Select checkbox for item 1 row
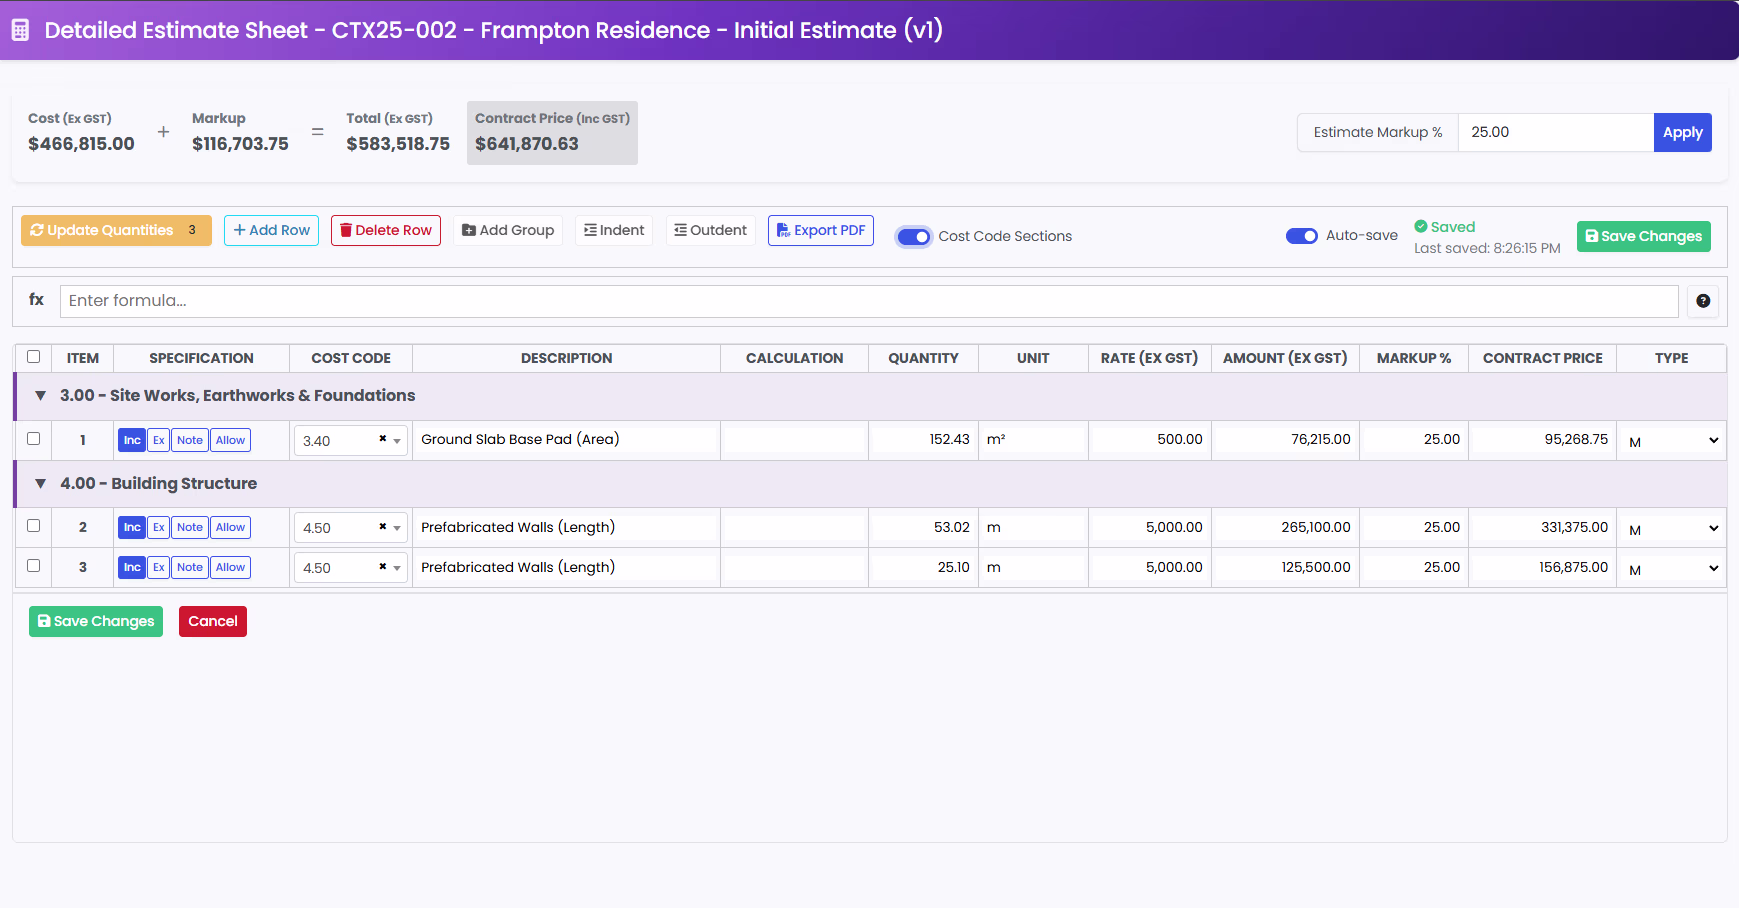This screenshot has width=1739, height=908. (34, 438)
